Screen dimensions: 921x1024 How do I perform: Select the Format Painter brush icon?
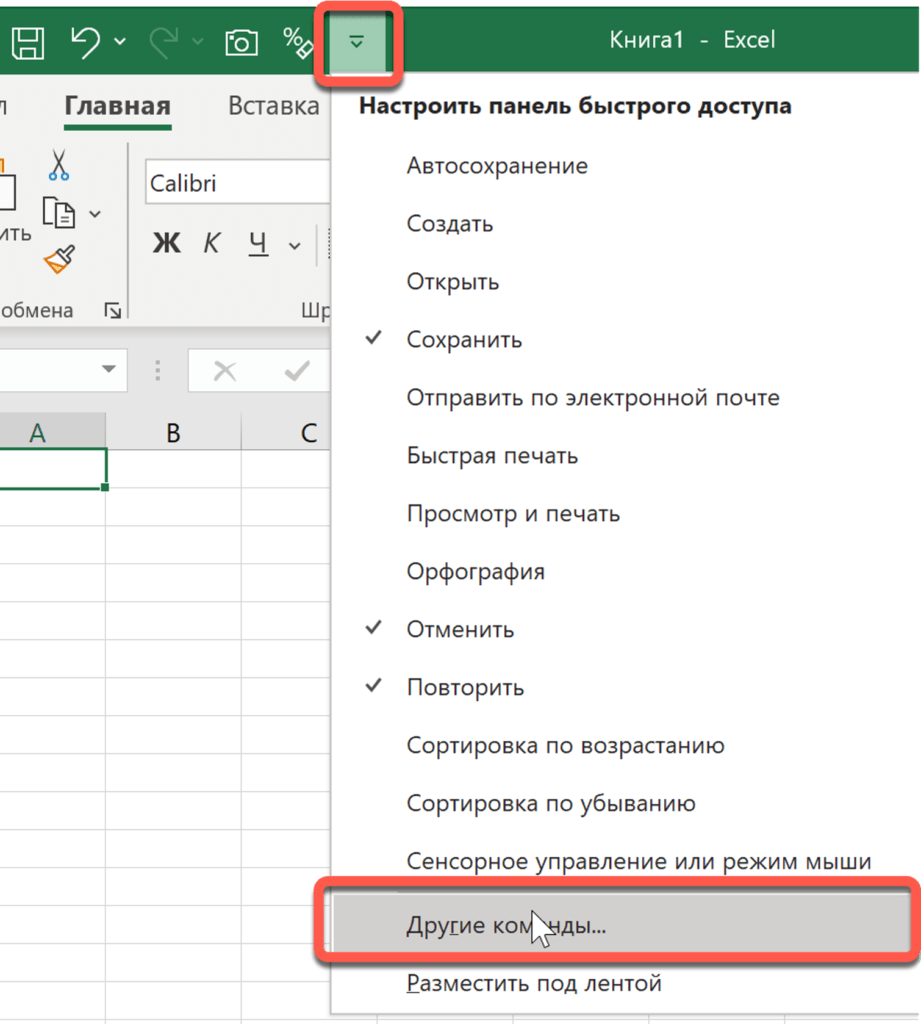(59, 260)
